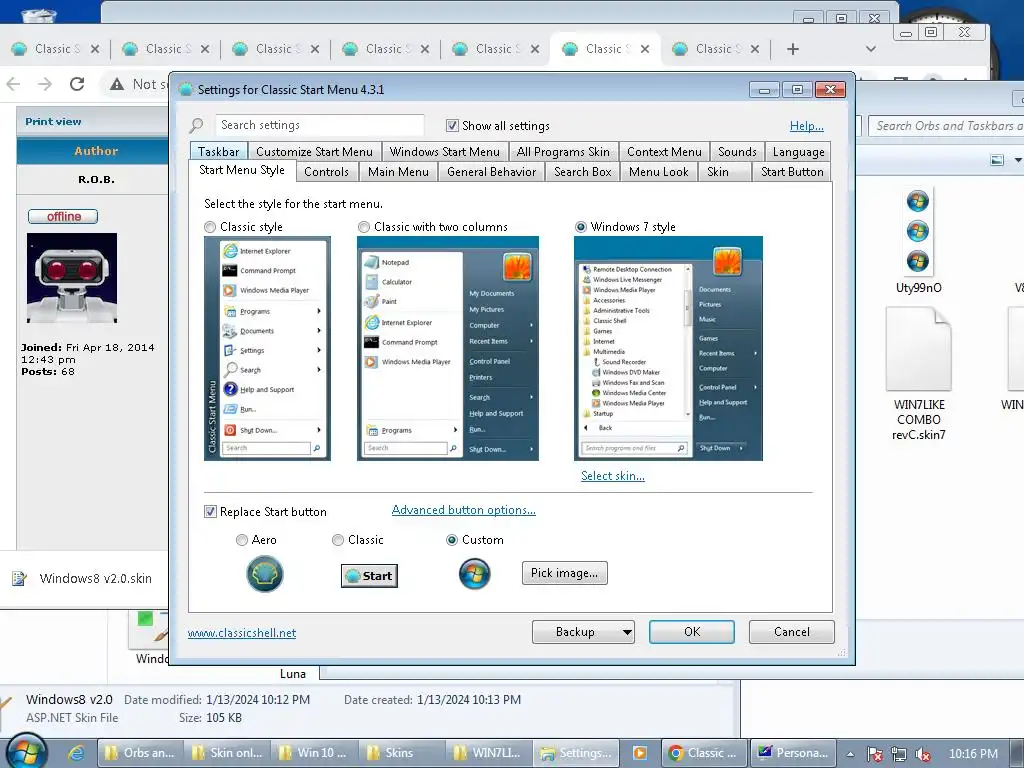Click the Print view link in browser
Image resolution: width=1024 pixels, height=768 pixels.
point(54,121)
